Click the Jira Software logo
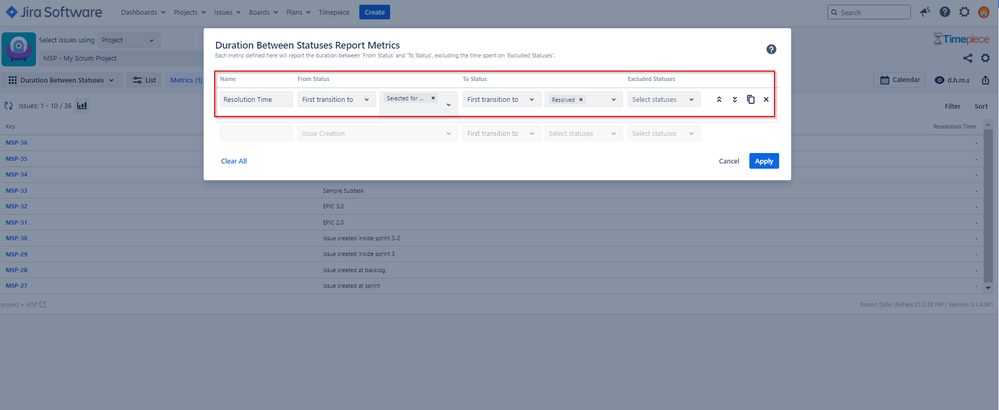999x410 pixels. [54, 12]
